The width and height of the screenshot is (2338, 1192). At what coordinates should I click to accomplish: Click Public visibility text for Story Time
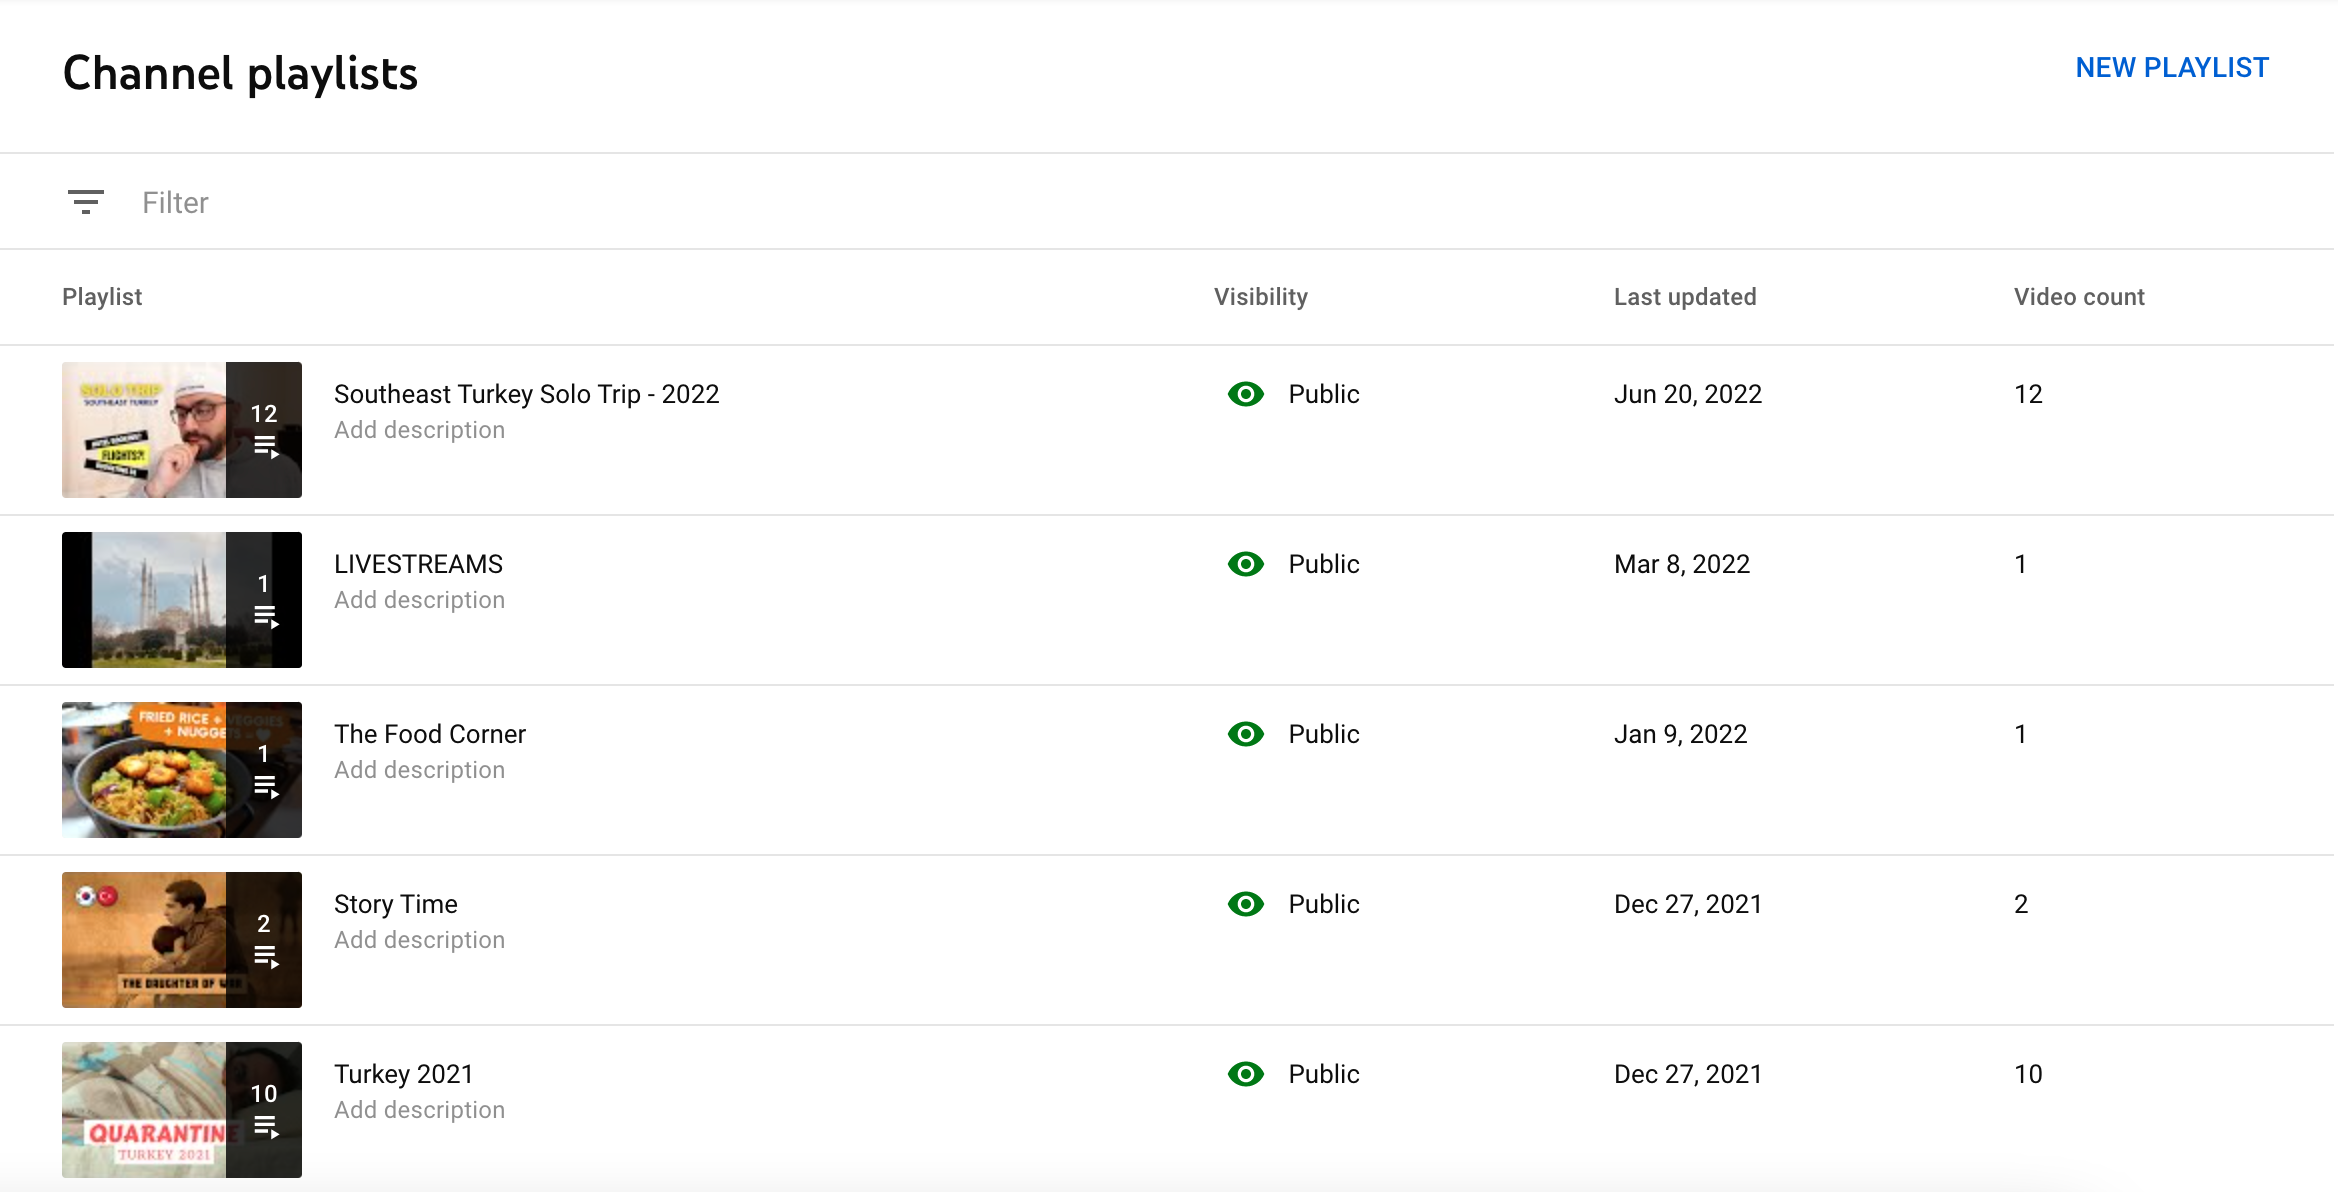(x=1323, y=904)
